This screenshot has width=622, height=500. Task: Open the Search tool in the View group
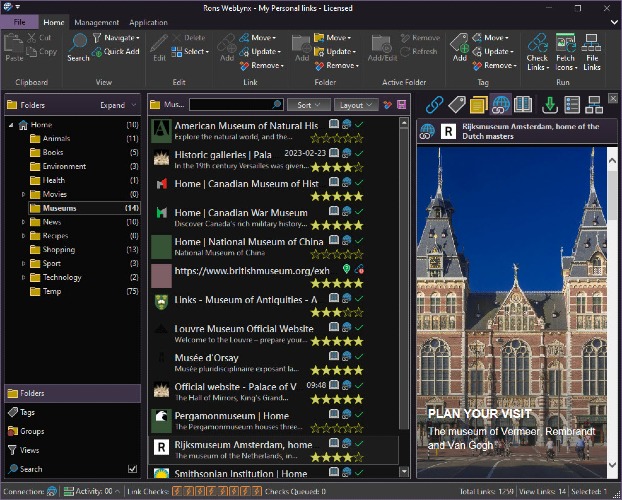[78, 48]
